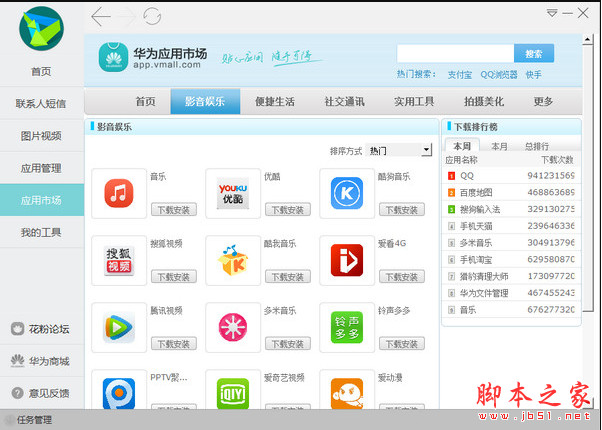Open the 铃声多多 app icon
Viewport: 602px width, 430px height.
click(347, 327)
